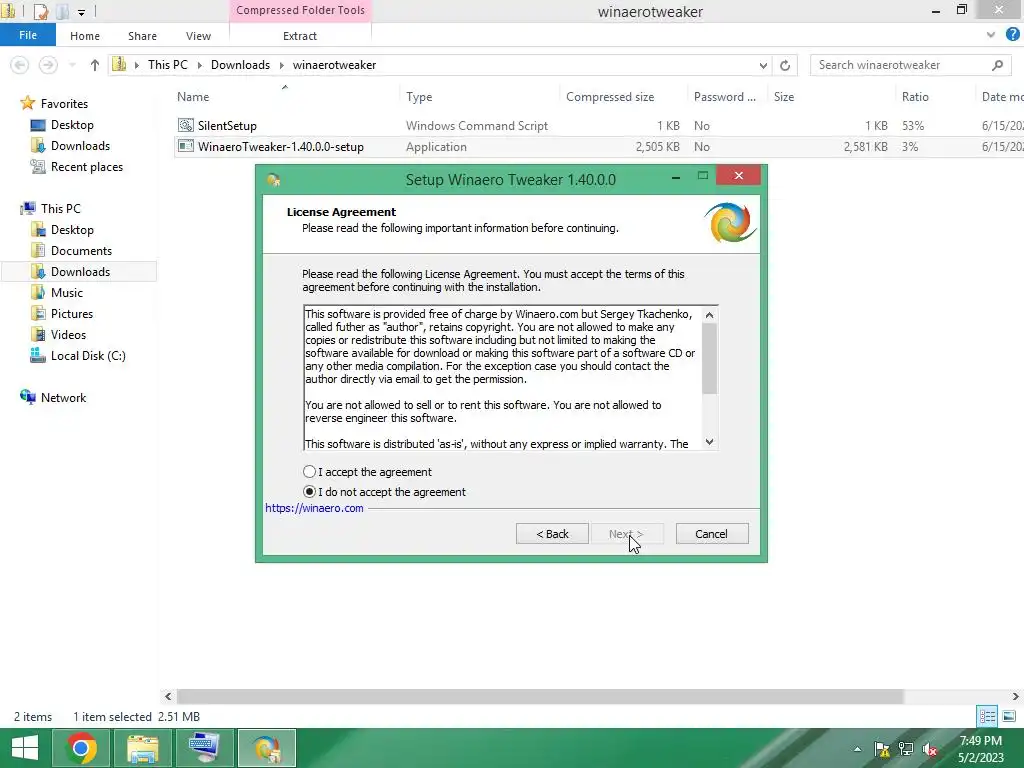Screen dimensions: 1024x768
Task: Expand the arrow after 'This PC' breadcrumb
Action: pos(199,65)
